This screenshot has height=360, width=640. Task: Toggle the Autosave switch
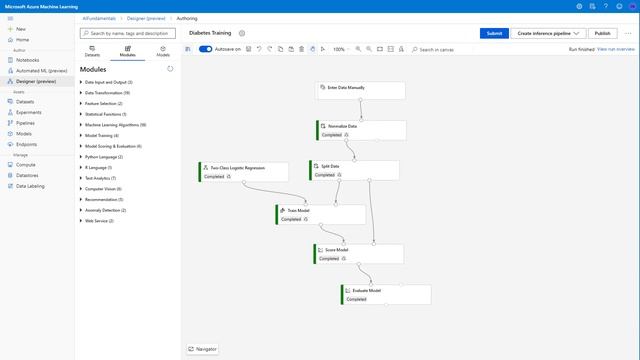(x=205, y=49)
